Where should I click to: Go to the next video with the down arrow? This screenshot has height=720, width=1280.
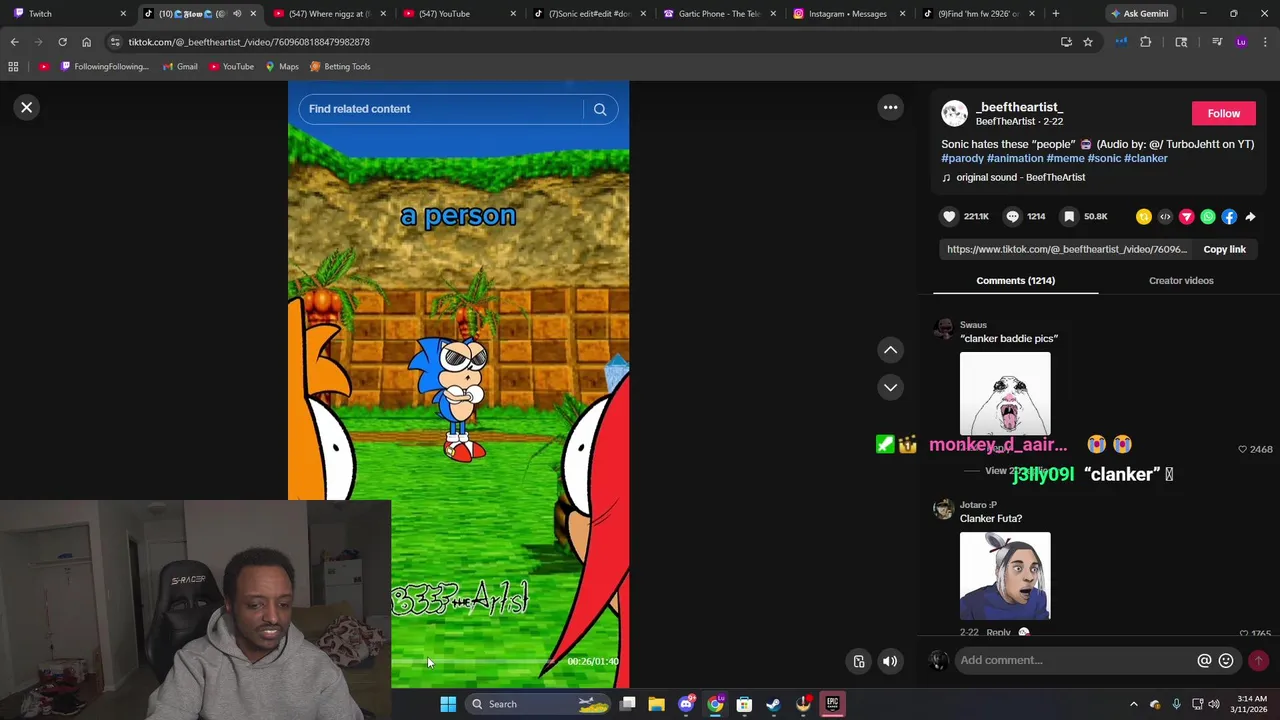point(890,387)
